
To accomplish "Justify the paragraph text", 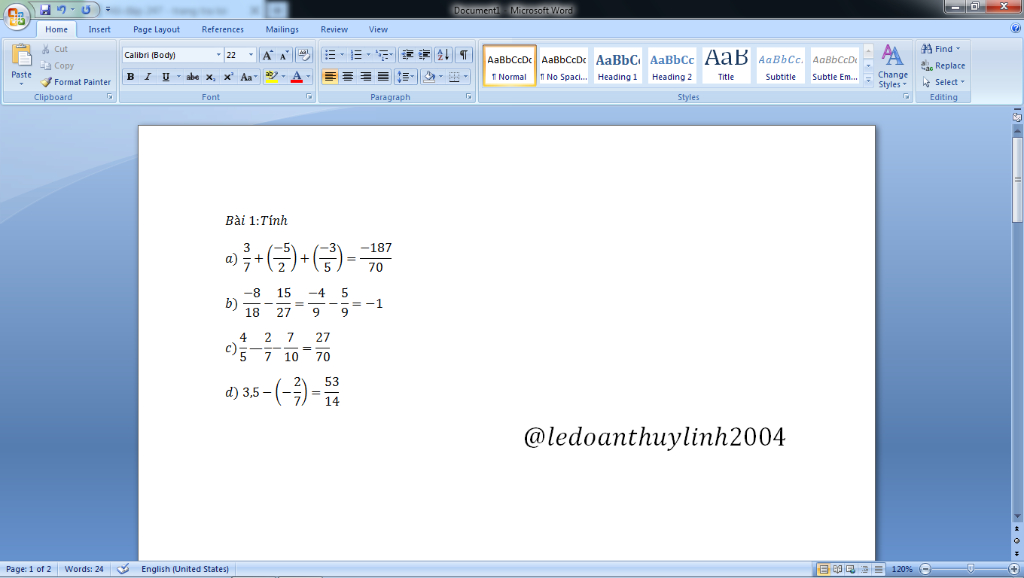I will point(383,77).
